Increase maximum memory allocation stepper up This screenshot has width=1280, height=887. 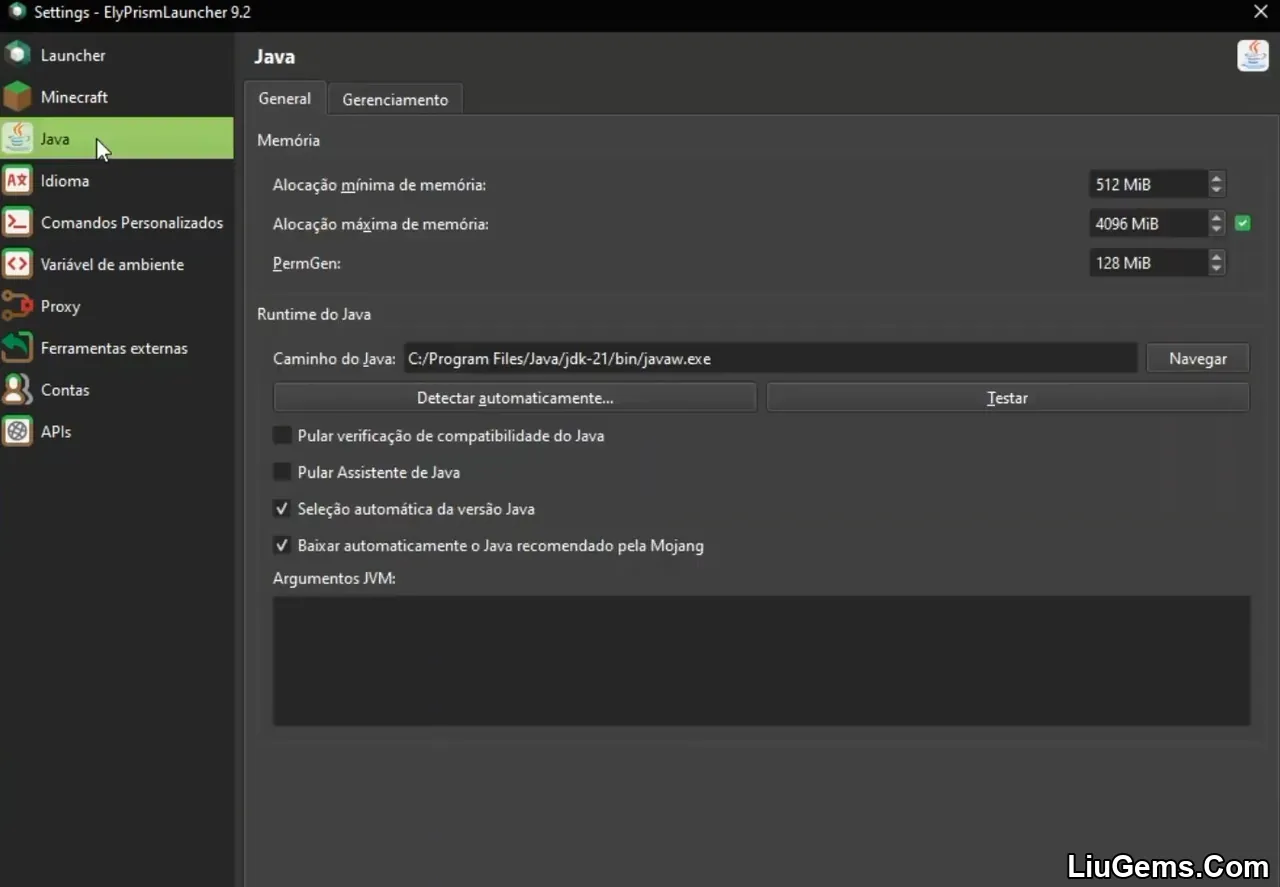pyautogui.click(x=1216, y=218)
